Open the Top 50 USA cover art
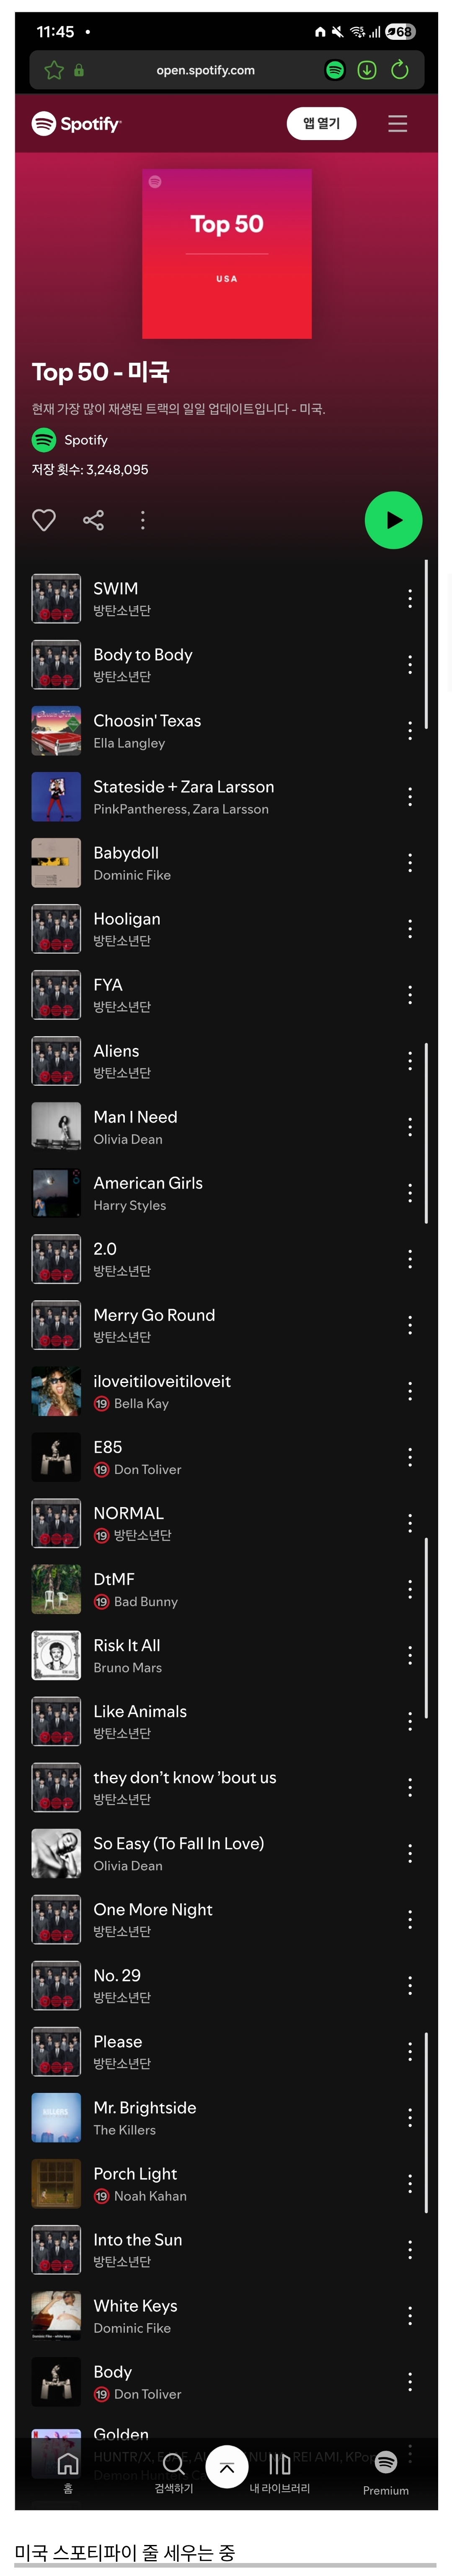The width and height of the screenshot is (452, 2576). [227, 254]
